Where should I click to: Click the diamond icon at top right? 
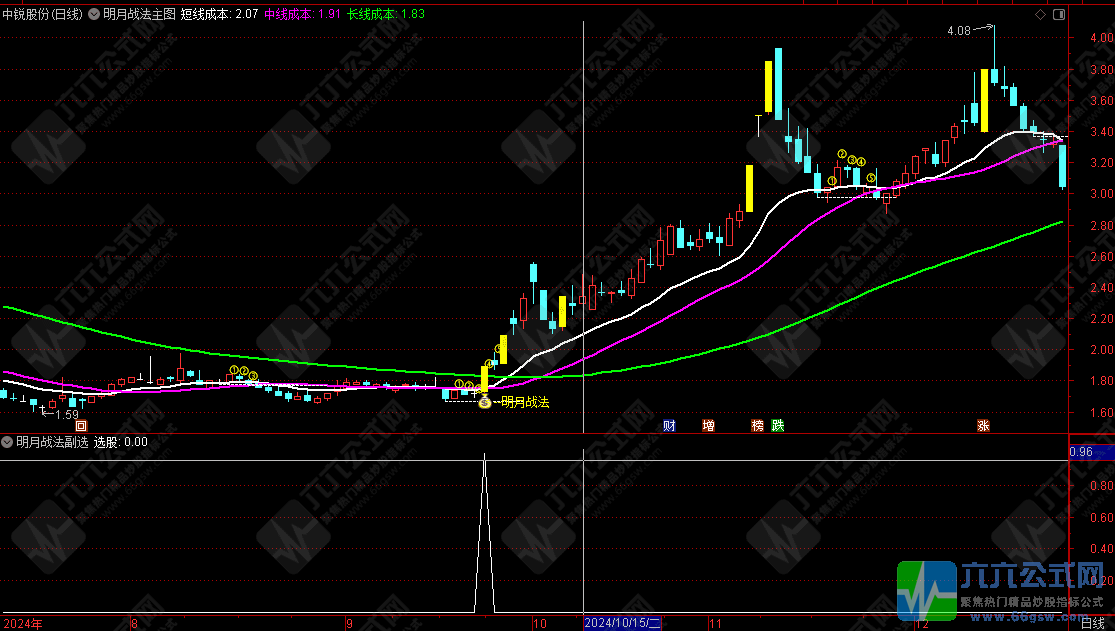click(x=1040, y=15)
